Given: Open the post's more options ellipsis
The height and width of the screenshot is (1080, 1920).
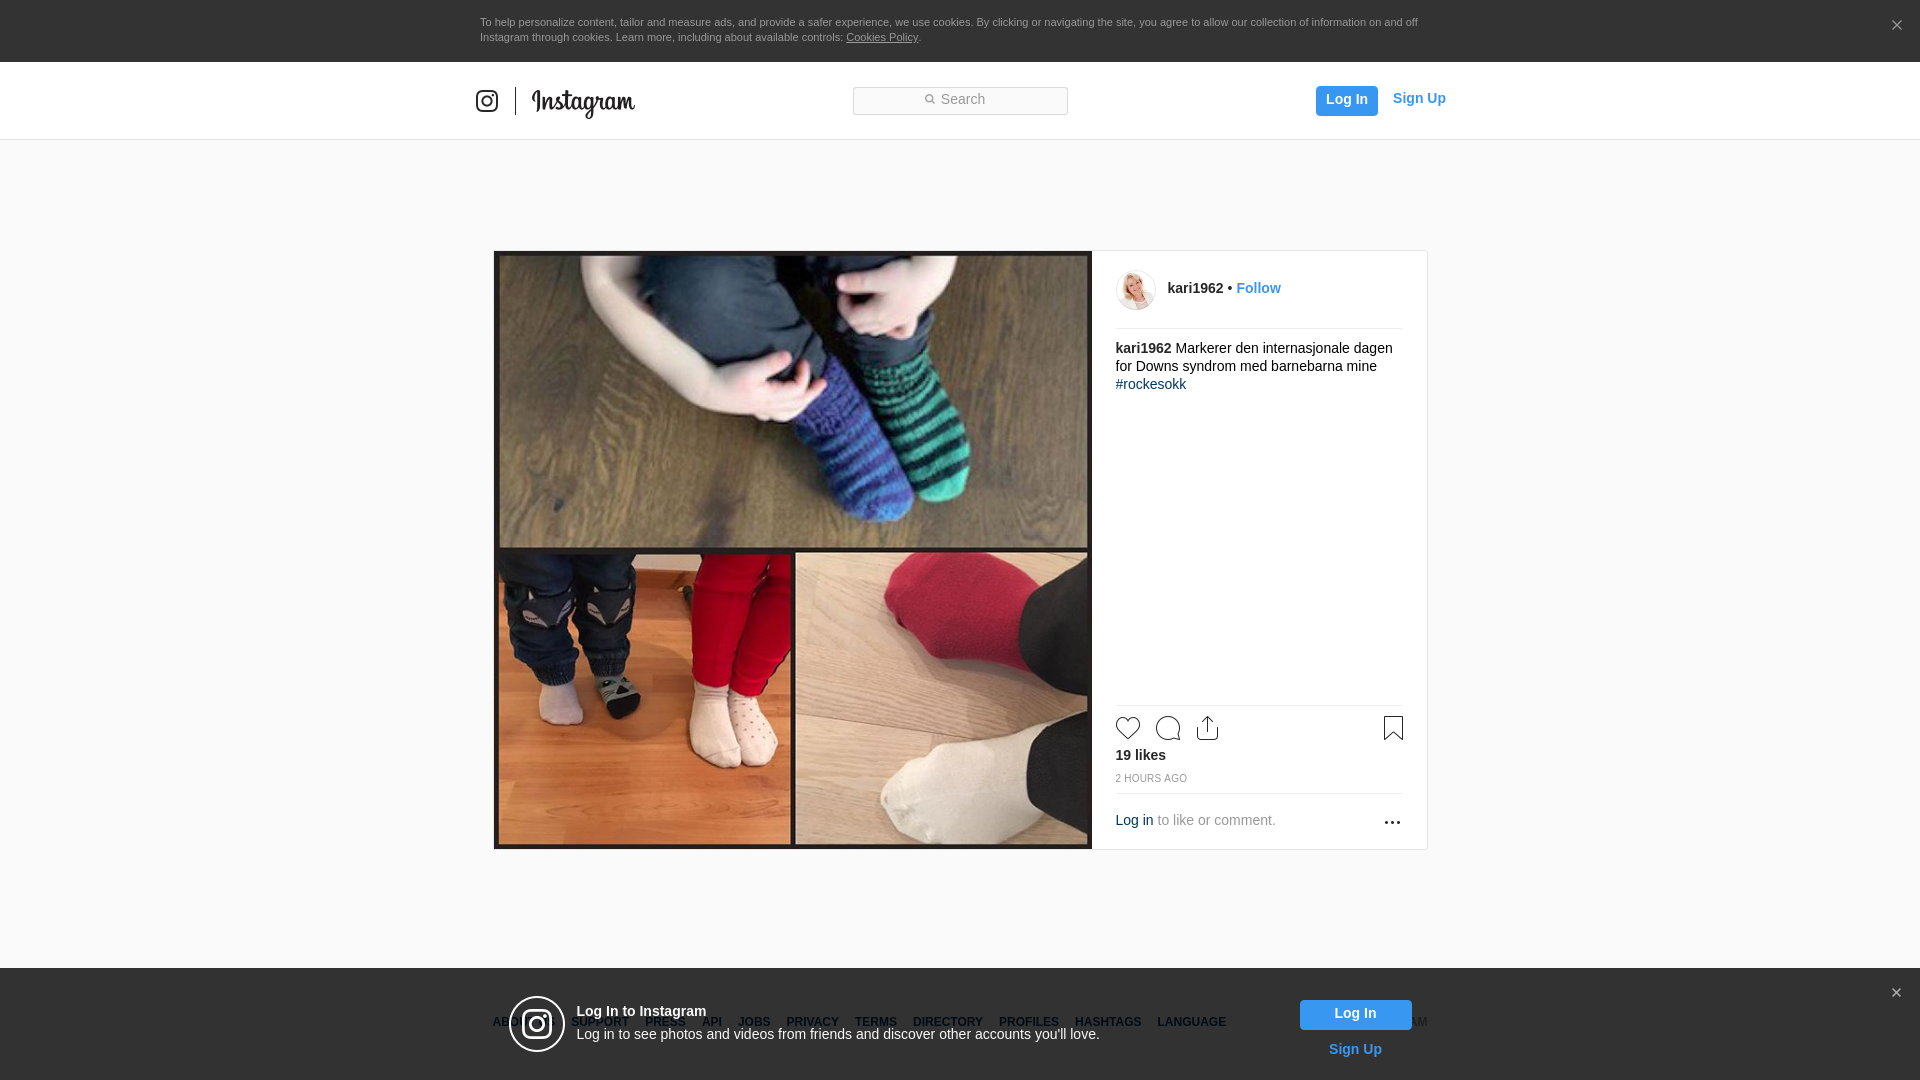Looking at the screenshot, I should [1392, 822].
